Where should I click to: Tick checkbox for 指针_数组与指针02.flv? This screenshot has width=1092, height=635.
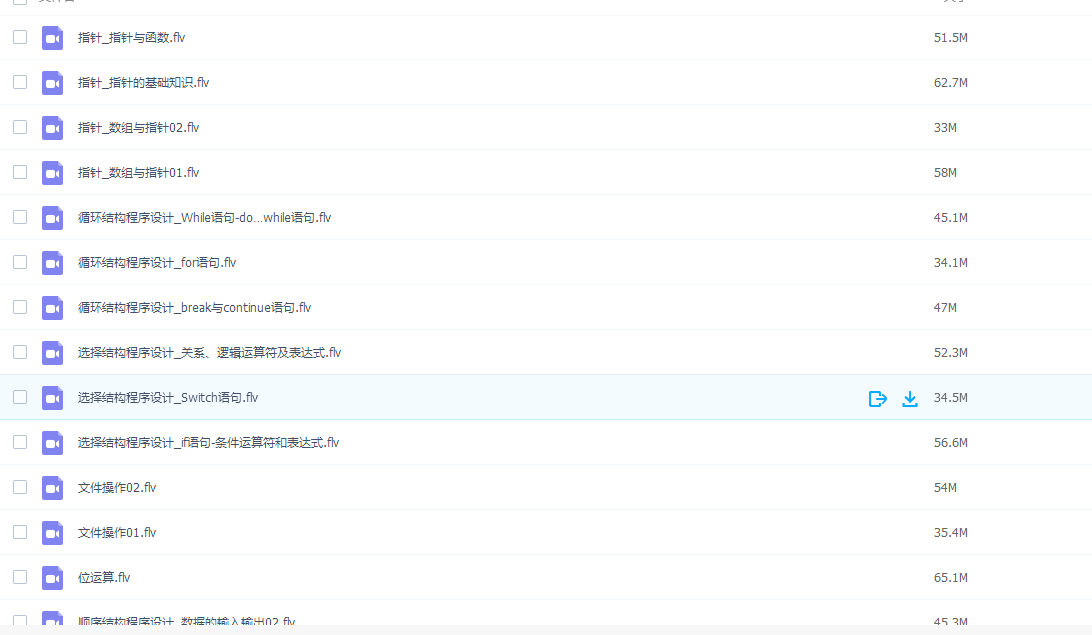[20, 127]
